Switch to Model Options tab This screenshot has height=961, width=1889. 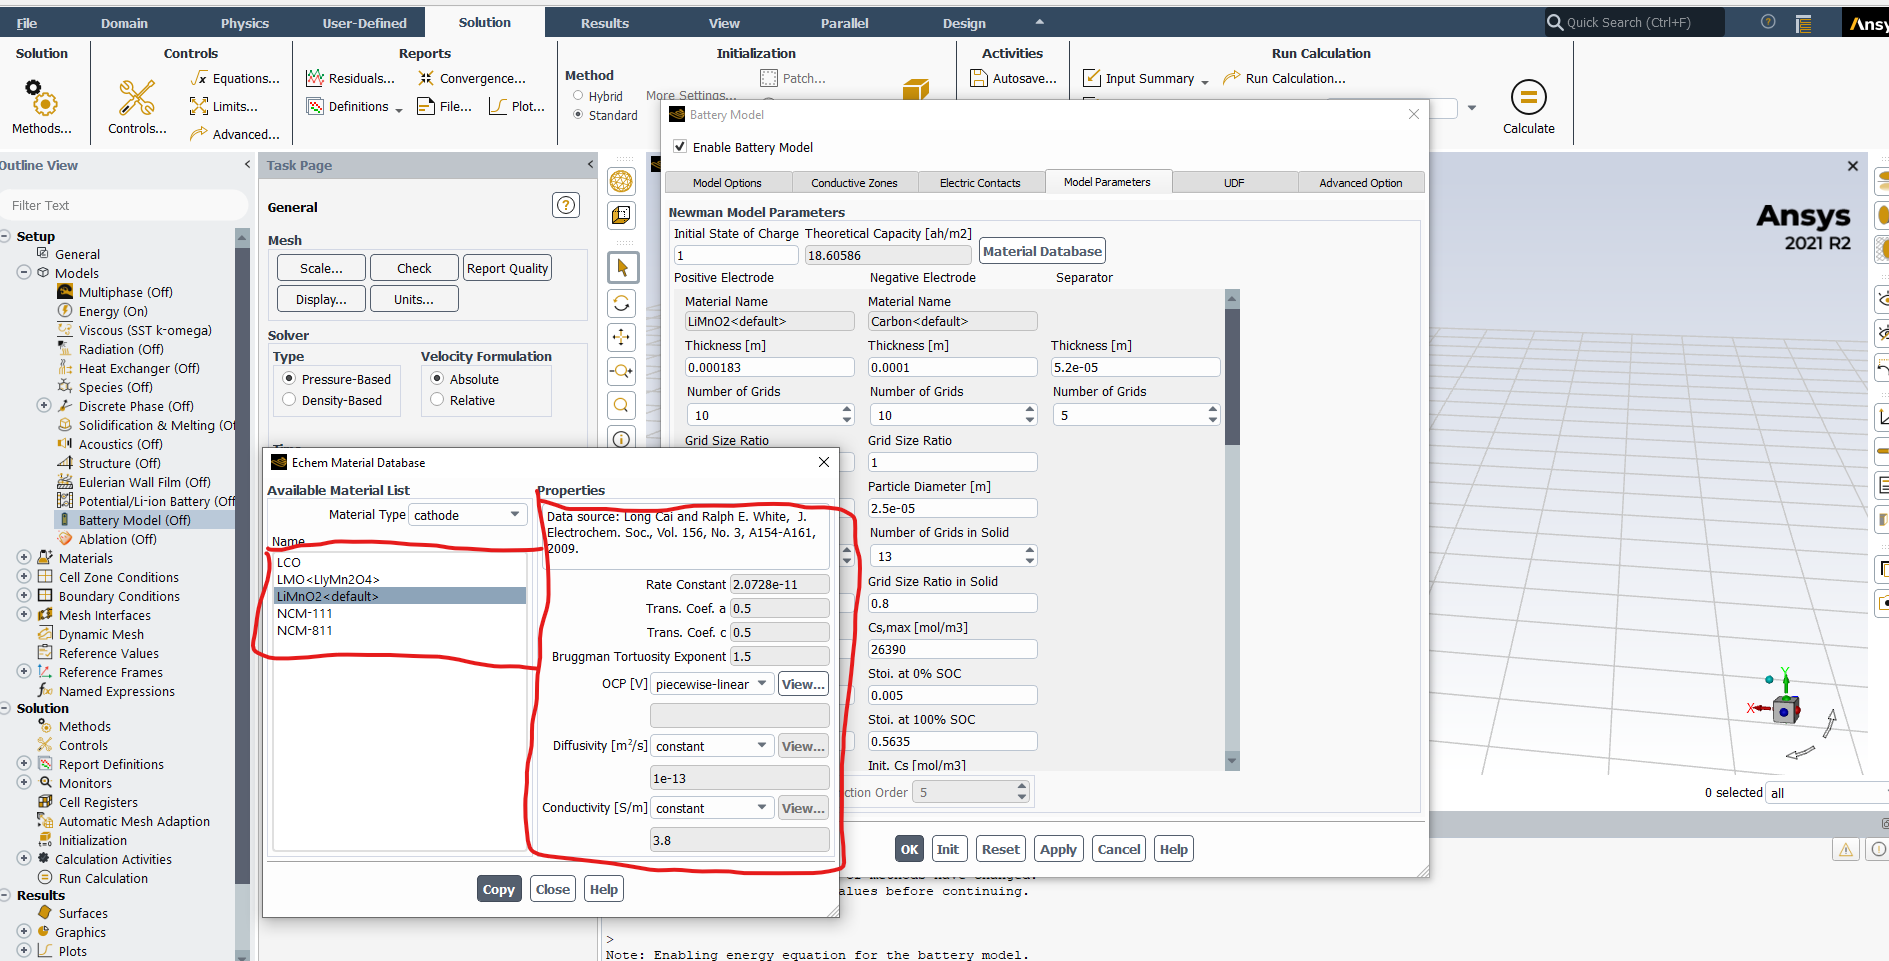click(x=727, y=183)
